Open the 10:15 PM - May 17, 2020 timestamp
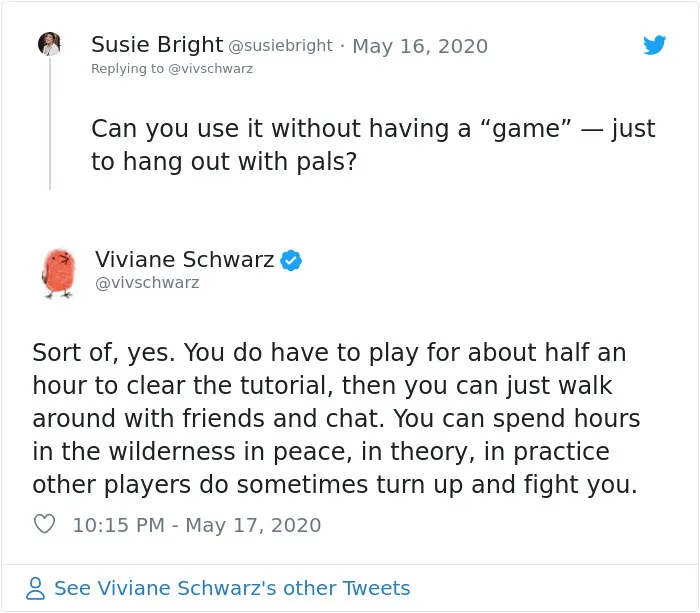Screen dimensions: 700x613 tap(197, 525)
